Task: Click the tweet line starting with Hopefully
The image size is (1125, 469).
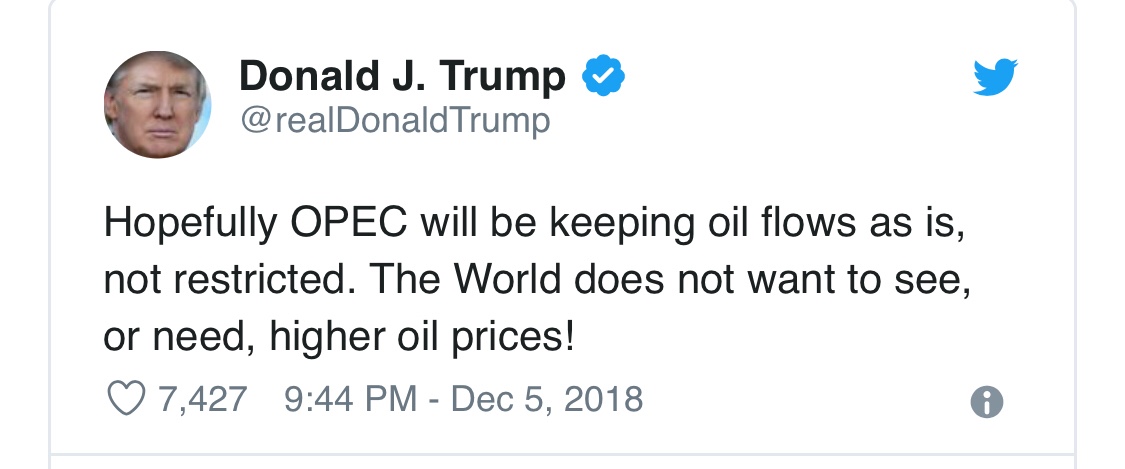Action: coord(535,224)
